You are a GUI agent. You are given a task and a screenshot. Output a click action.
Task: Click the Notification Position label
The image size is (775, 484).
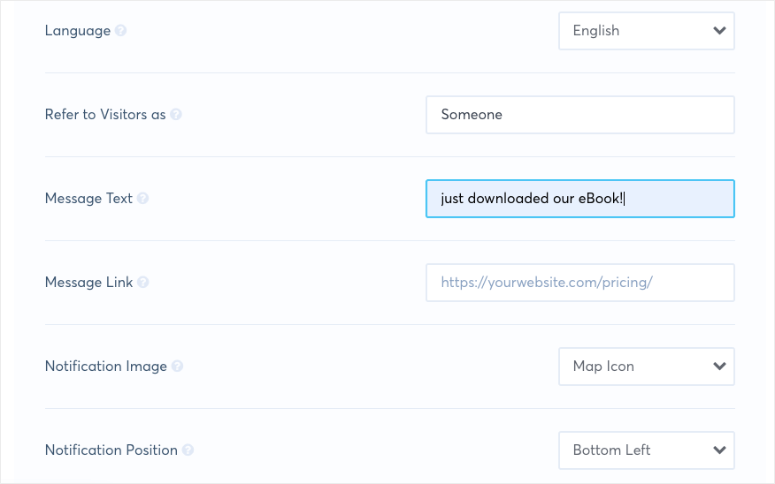[111, 450]
